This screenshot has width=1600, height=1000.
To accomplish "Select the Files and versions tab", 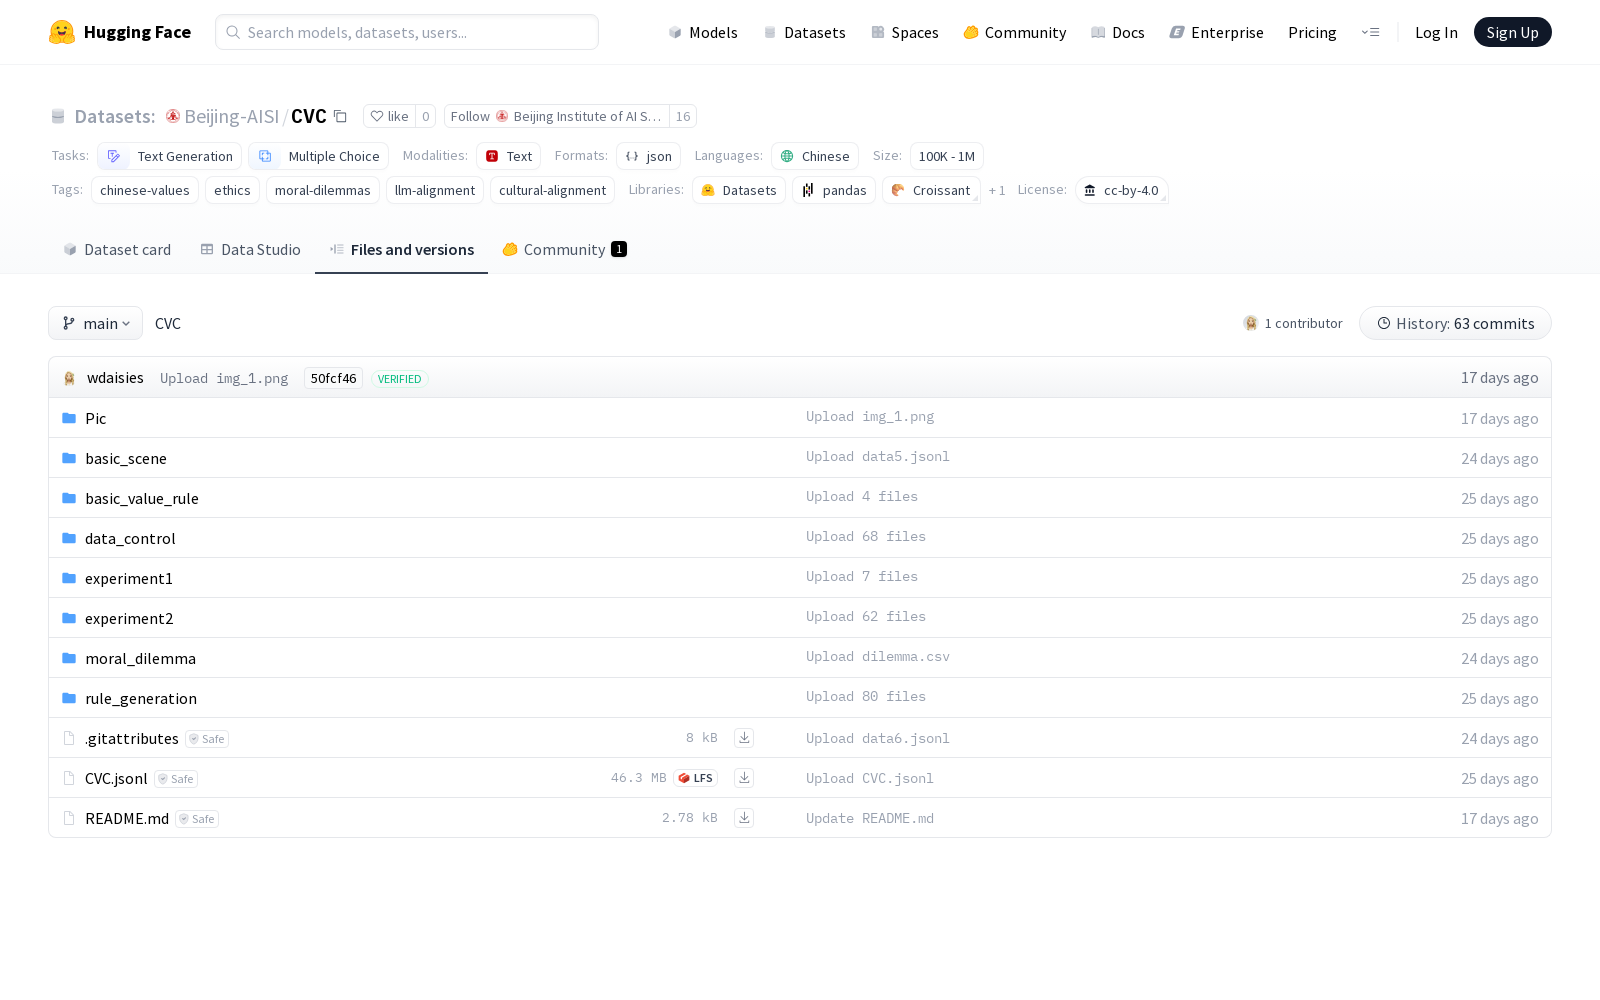I will pos(402,249).
